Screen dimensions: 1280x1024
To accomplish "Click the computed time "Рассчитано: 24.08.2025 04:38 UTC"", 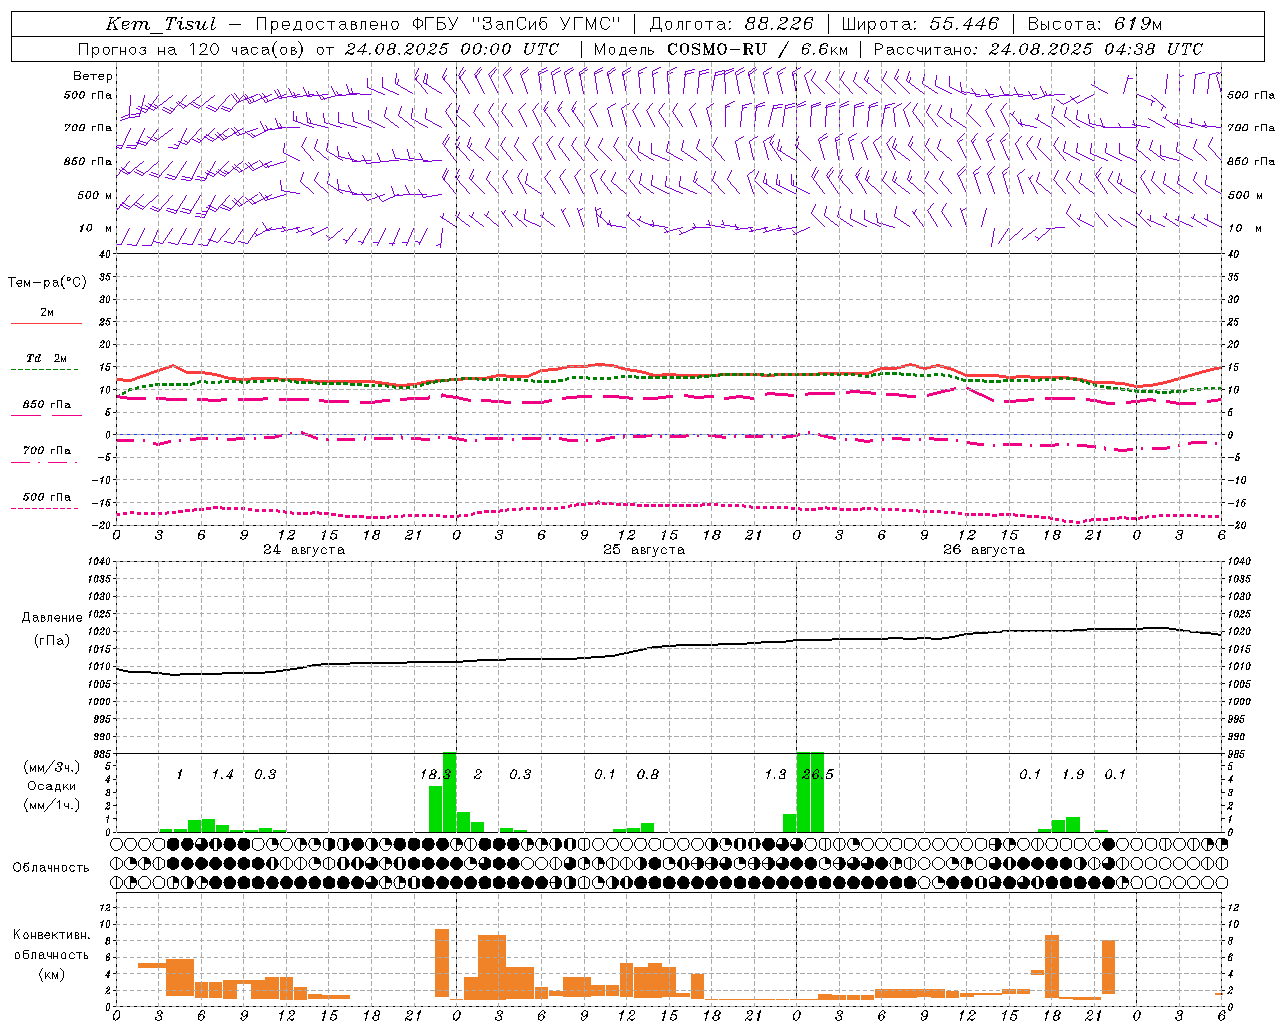I will (1038, 49).
